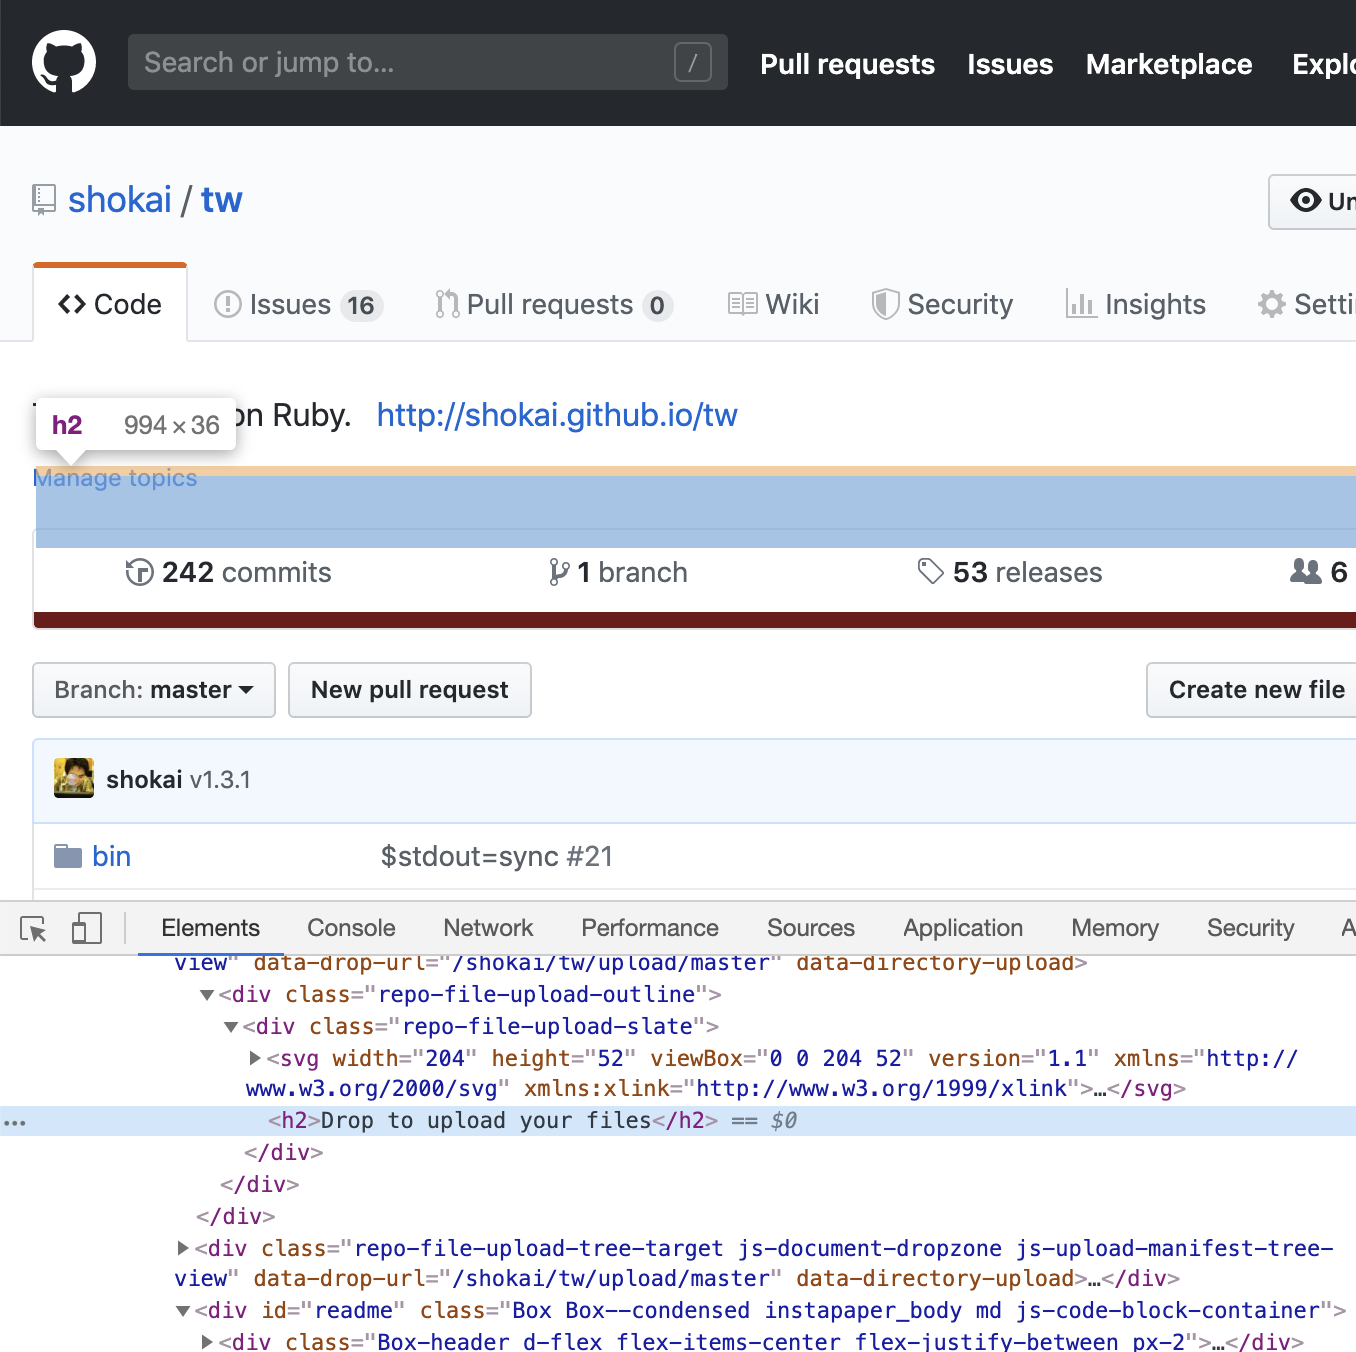Click the eye watch icon
1356x1352 pixels.
[x=1305, y=201]
